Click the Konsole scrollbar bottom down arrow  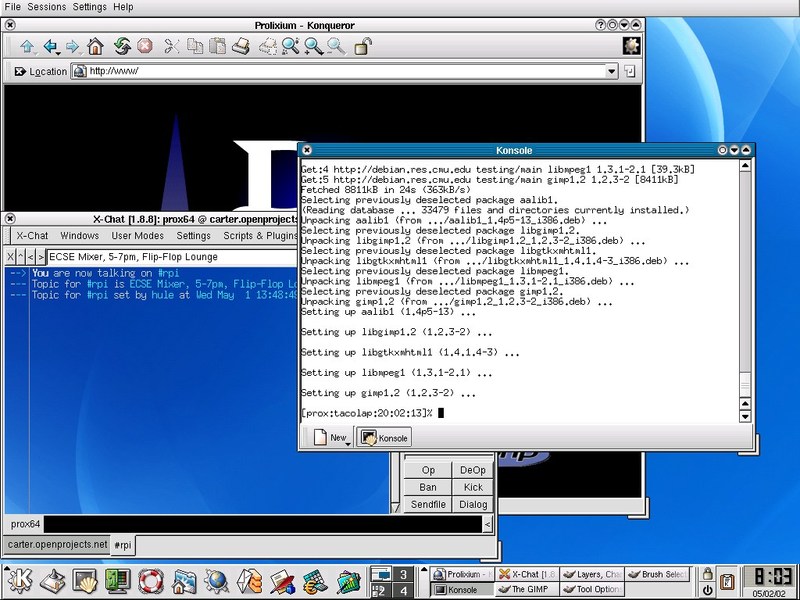[745, 416]
